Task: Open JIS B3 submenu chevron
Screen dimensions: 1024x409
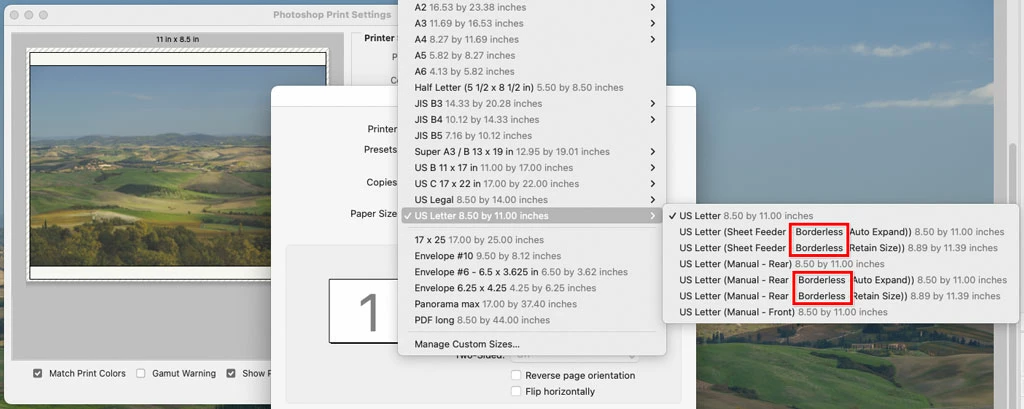Action: pos(653,103)
